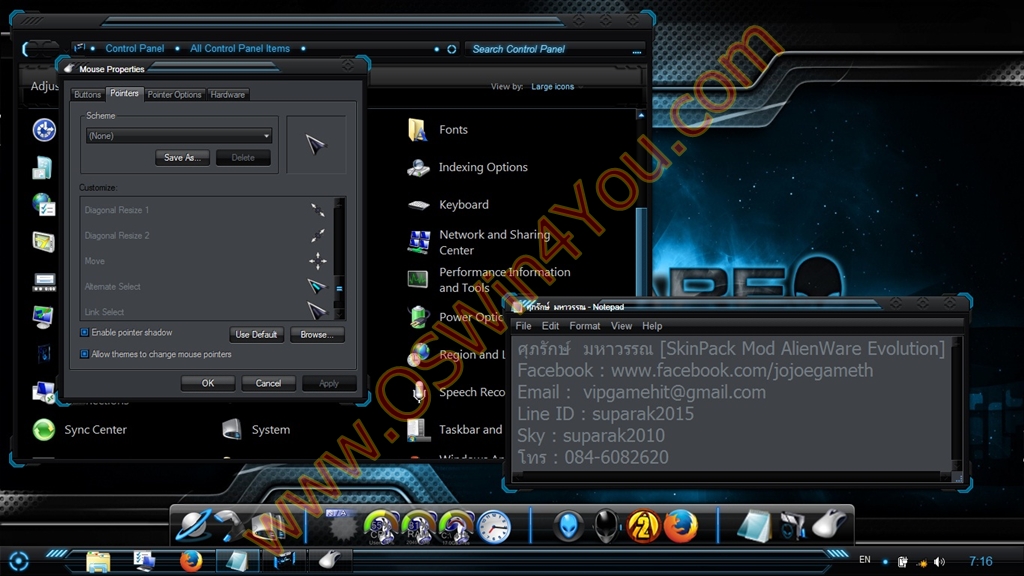Click the Start orb button
This screenshot has height=576, width=1024.
[x=19, y=560]
